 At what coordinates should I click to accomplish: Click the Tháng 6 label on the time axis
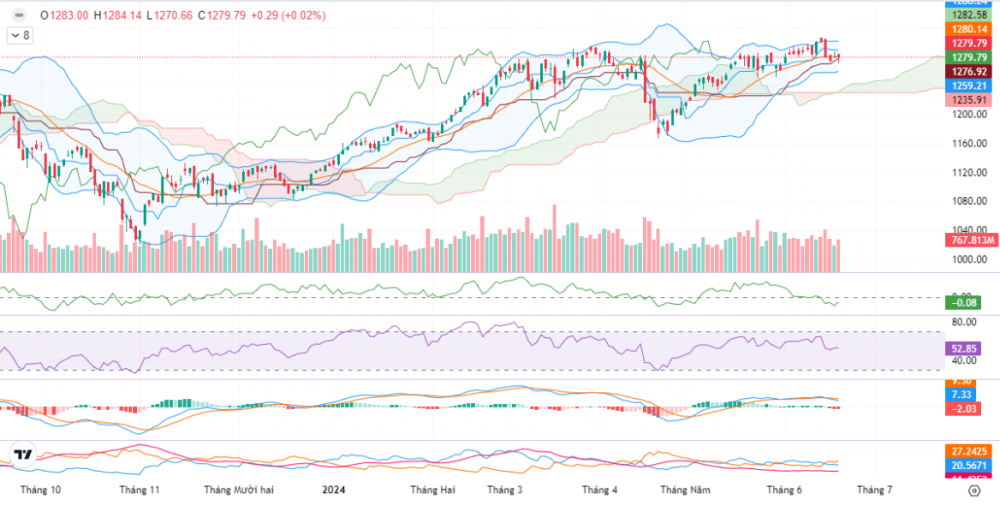(x=785, y=490)
